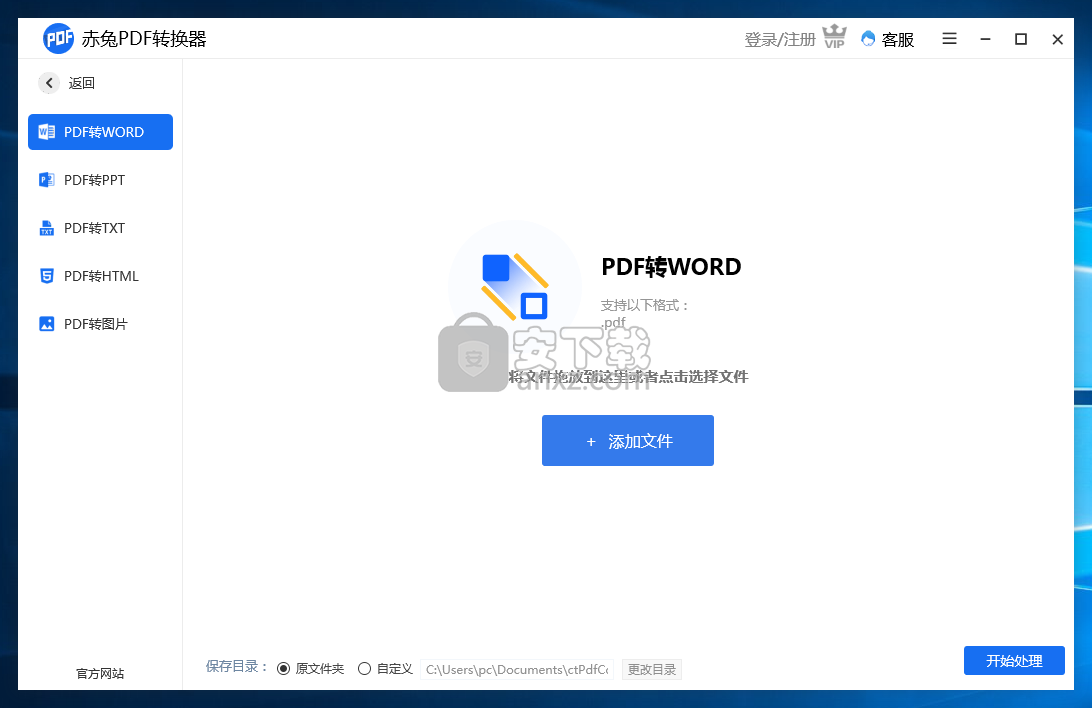Screen dimensions: 1092x708
Task: Open 登录/注册 login link
Action: 780,40
